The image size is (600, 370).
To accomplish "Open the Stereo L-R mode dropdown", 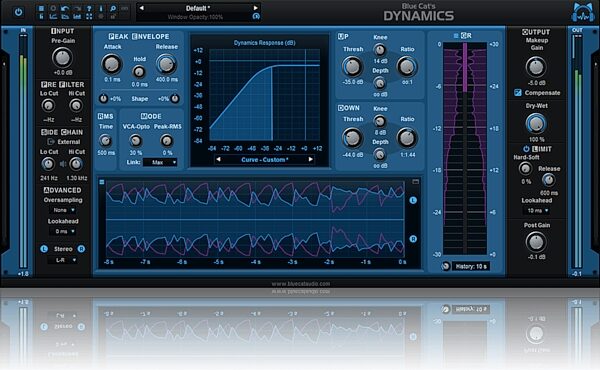I will [63, 260].
